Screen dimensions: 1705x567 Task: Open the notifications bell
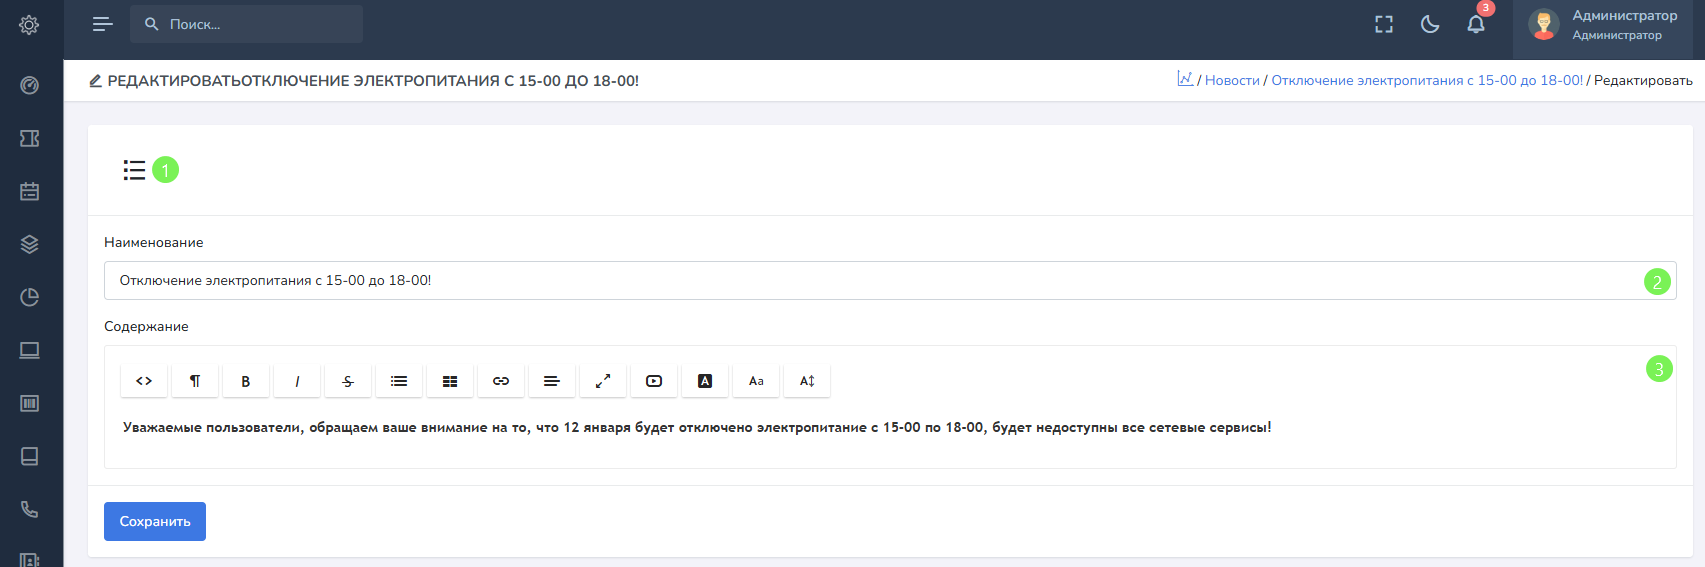tap(1476, 24)
